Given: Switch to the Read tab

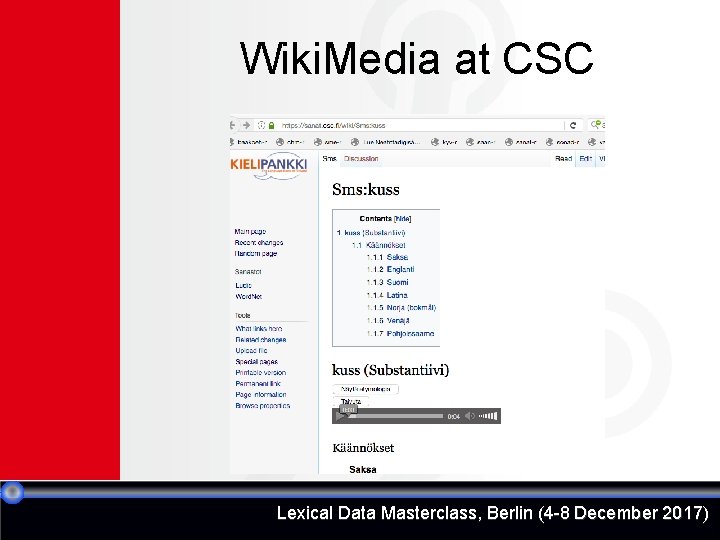Looking at the screenshot, I should (x=563, y=158).
